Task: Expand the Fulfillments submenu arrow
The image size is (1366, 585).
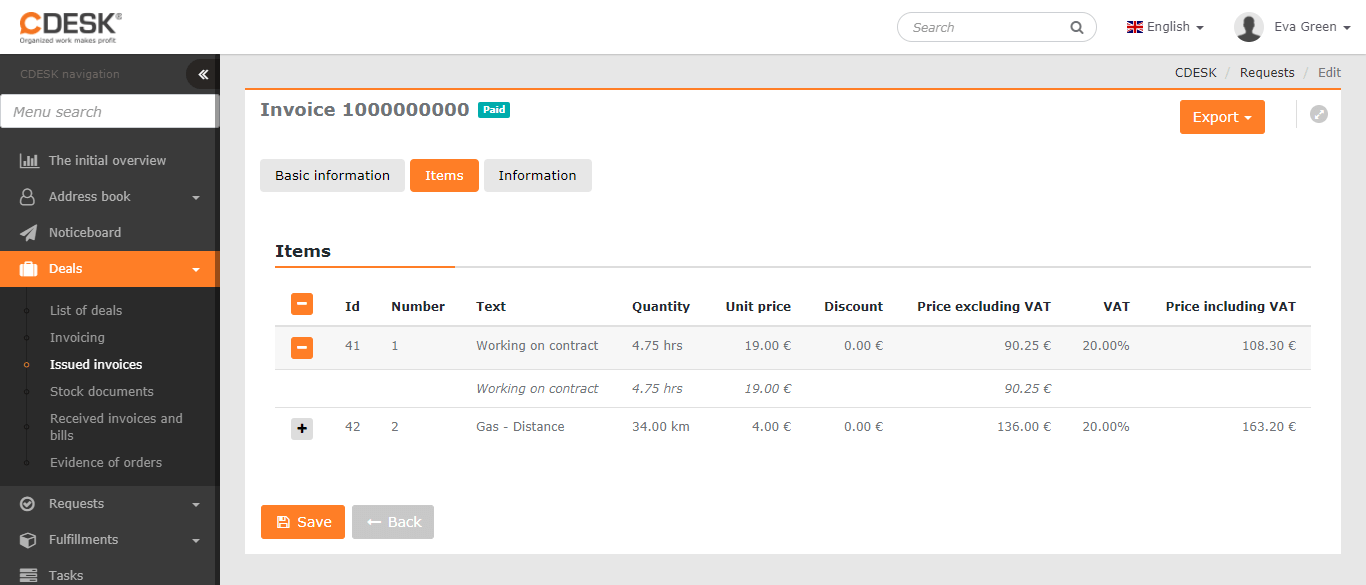Action: point(196,541)
